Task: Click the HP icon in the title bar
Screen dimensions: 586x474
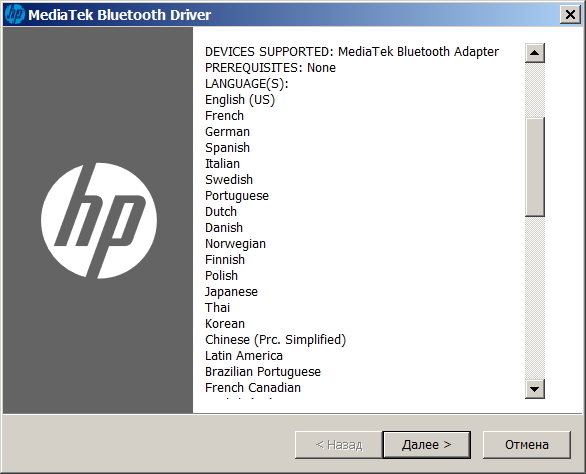Action: 15,15
